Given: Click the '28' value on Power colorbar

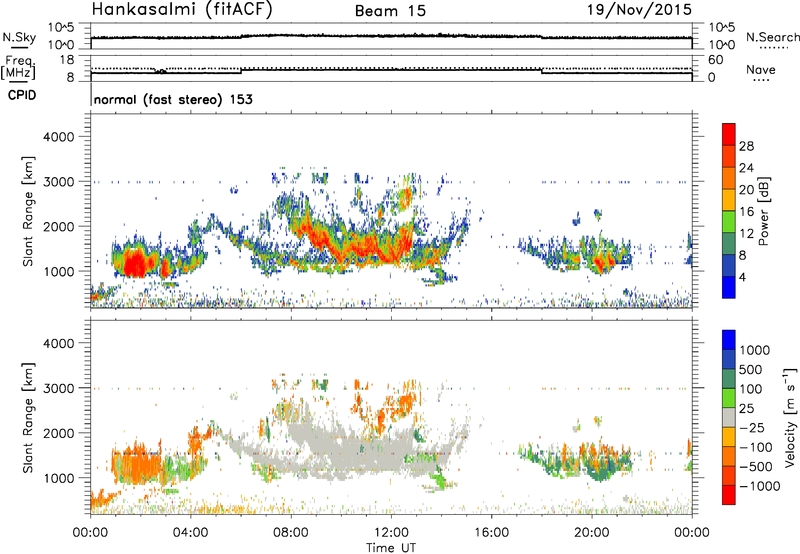Looking at the screenshot, I should pos(746,146).
